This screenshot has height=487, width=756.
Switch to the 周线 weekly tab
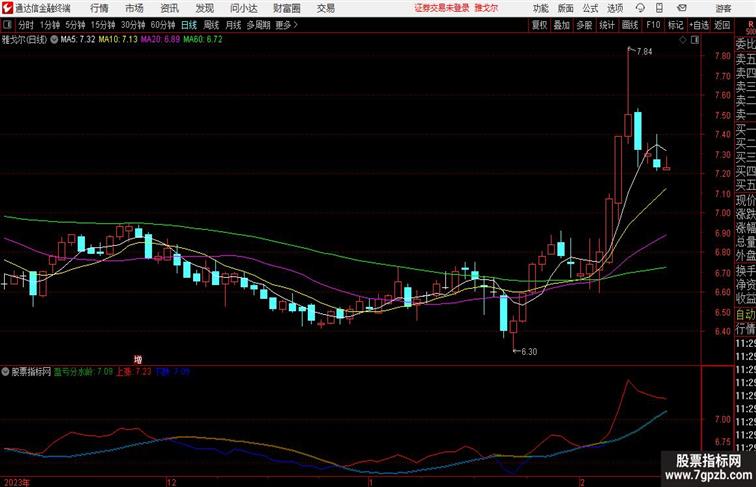click(211, 25)
